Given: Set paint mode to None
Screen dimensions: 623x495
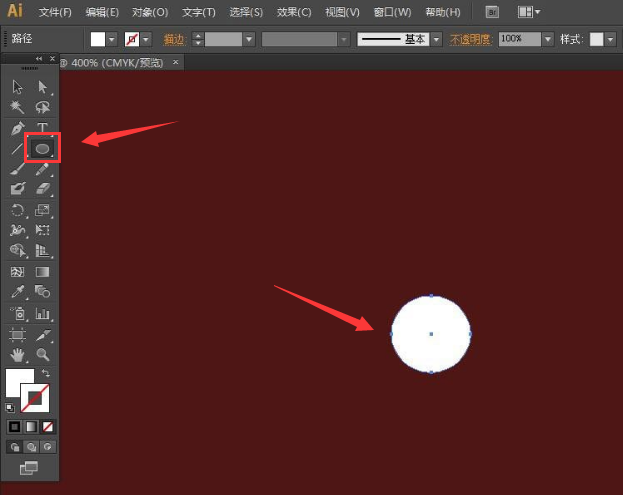Looking at the screenshot, I should tap(48, 427).
